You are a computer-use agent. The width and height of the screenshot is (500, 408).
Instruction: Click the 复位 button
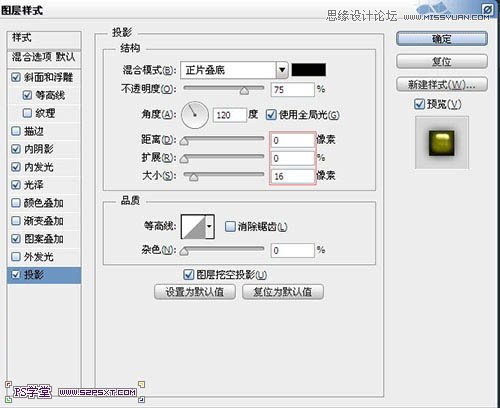click(442, 61)
